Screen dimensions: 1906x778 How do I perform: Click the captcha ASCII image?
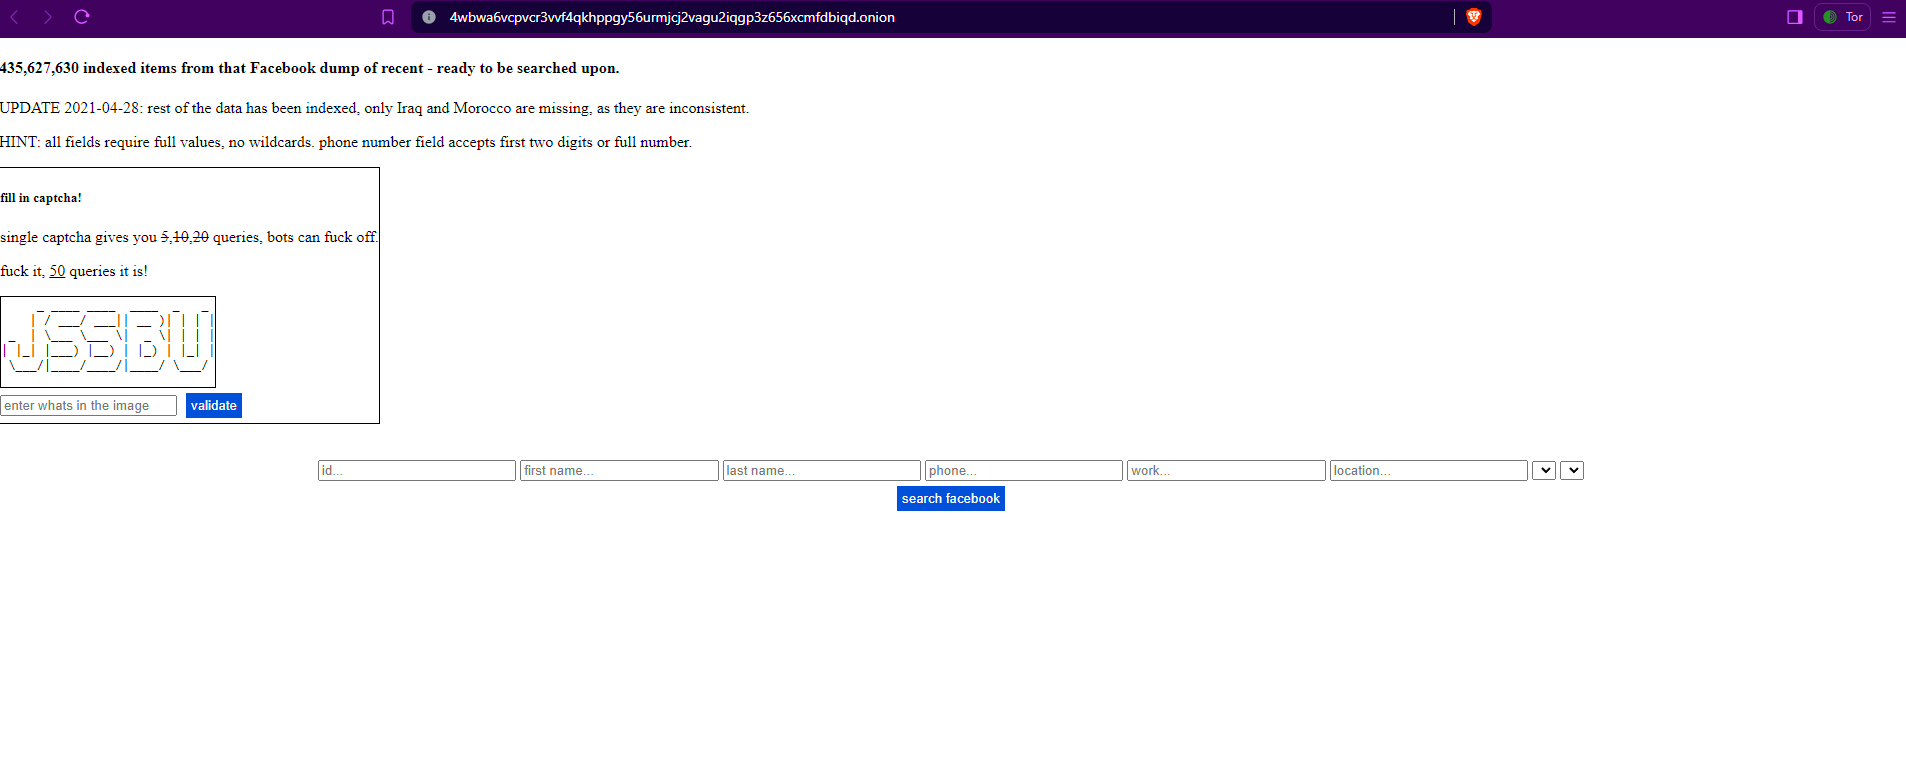click(108, 342)
